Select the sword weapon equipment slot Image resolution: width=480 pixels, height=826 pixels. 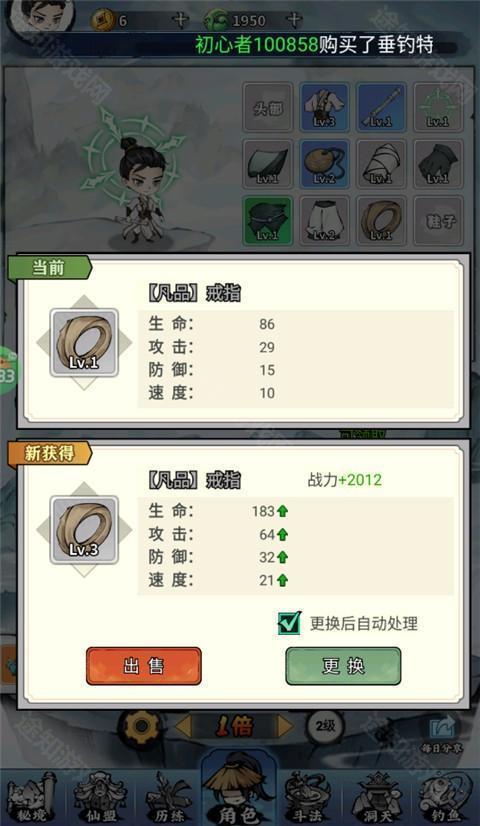click(x=381, y=107)
